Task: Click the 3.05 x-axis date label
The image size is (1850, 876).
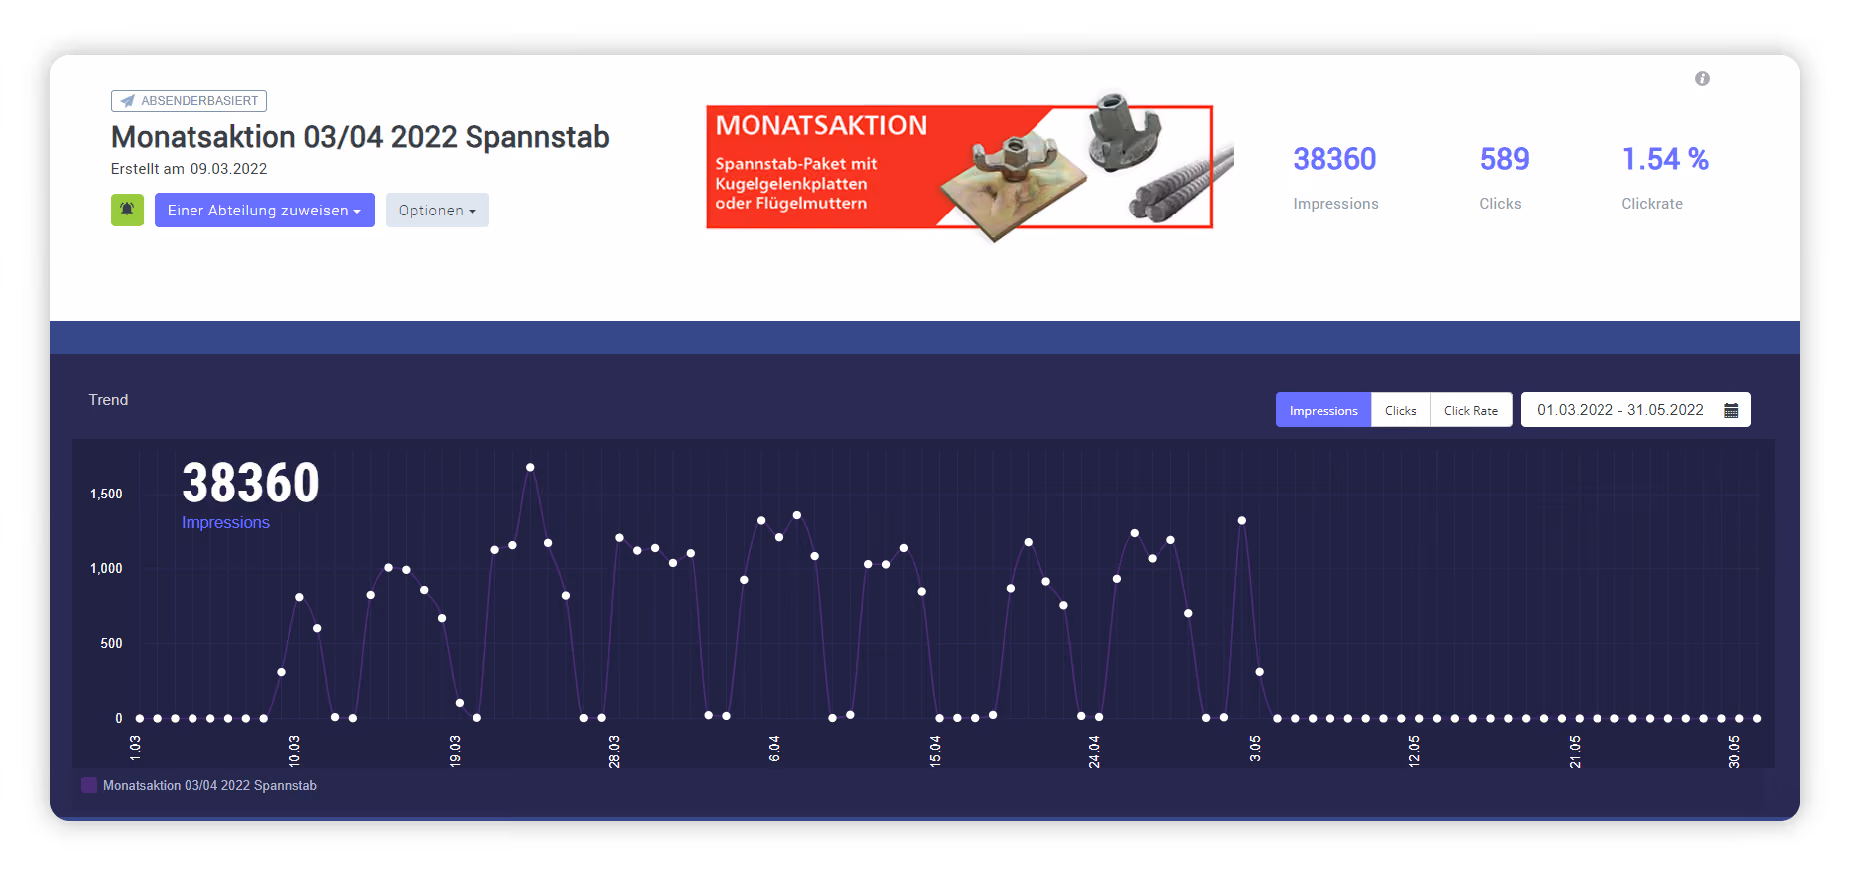Action: 1255,749
